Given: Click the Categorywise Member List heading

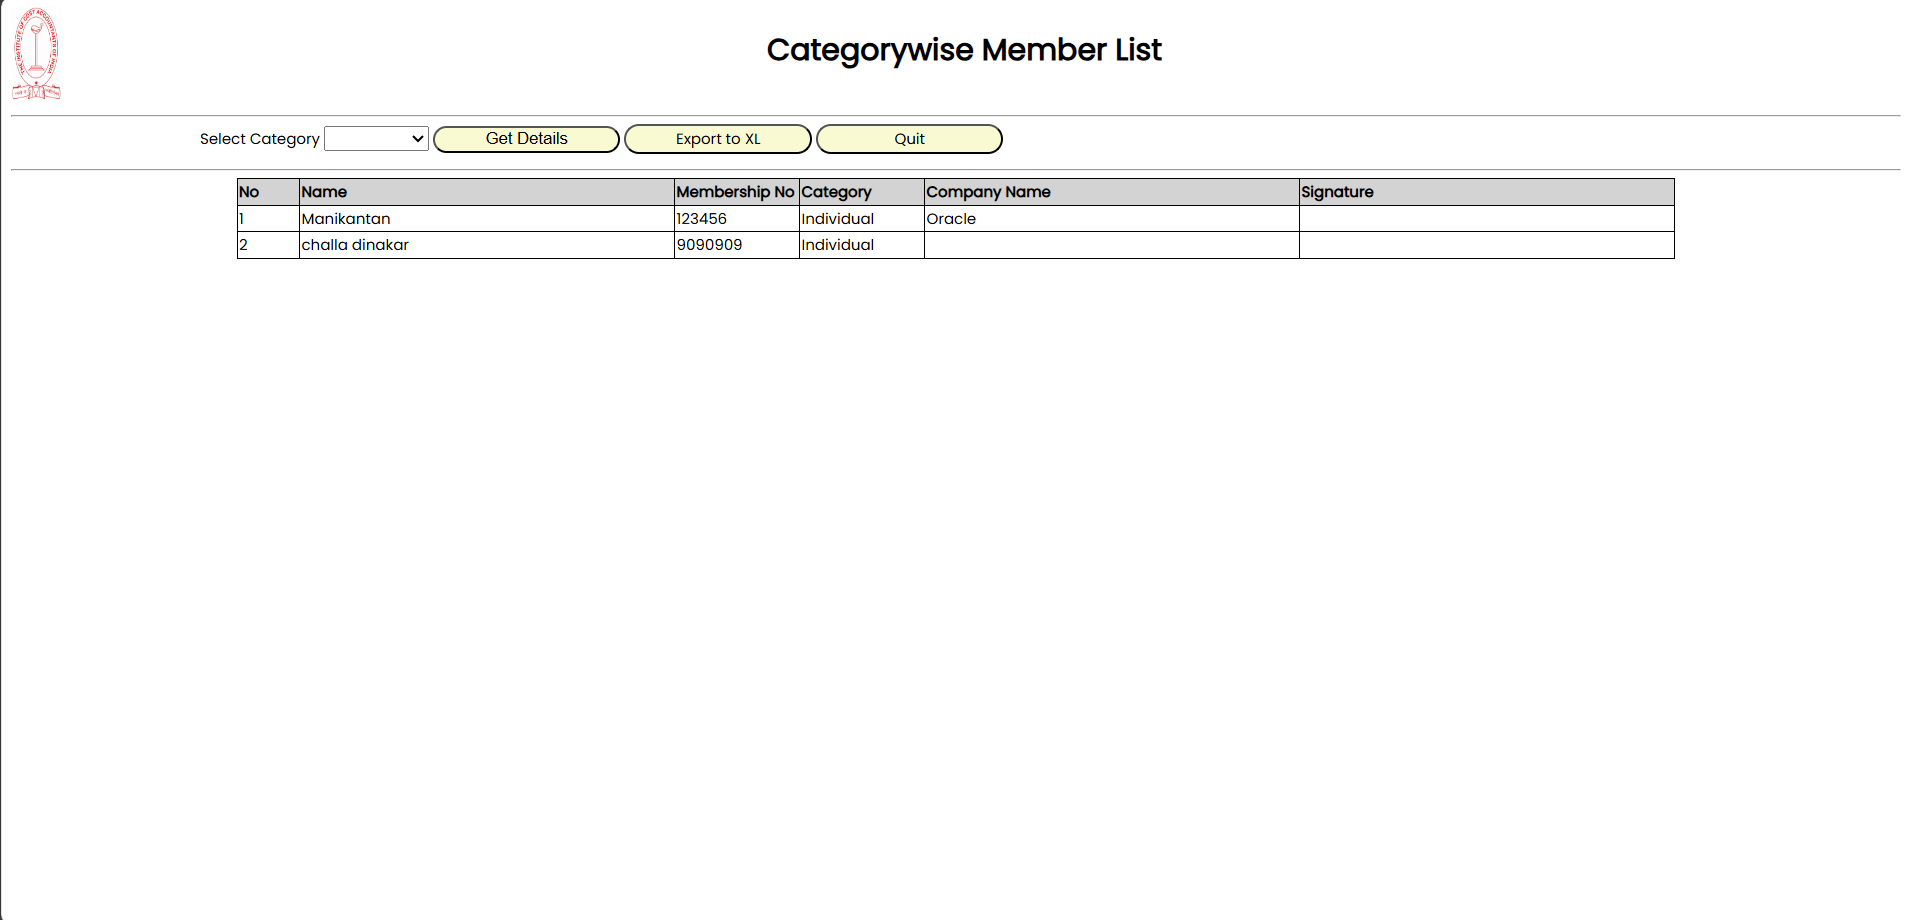Looking at the screenshot, I should tap(963, 50).
